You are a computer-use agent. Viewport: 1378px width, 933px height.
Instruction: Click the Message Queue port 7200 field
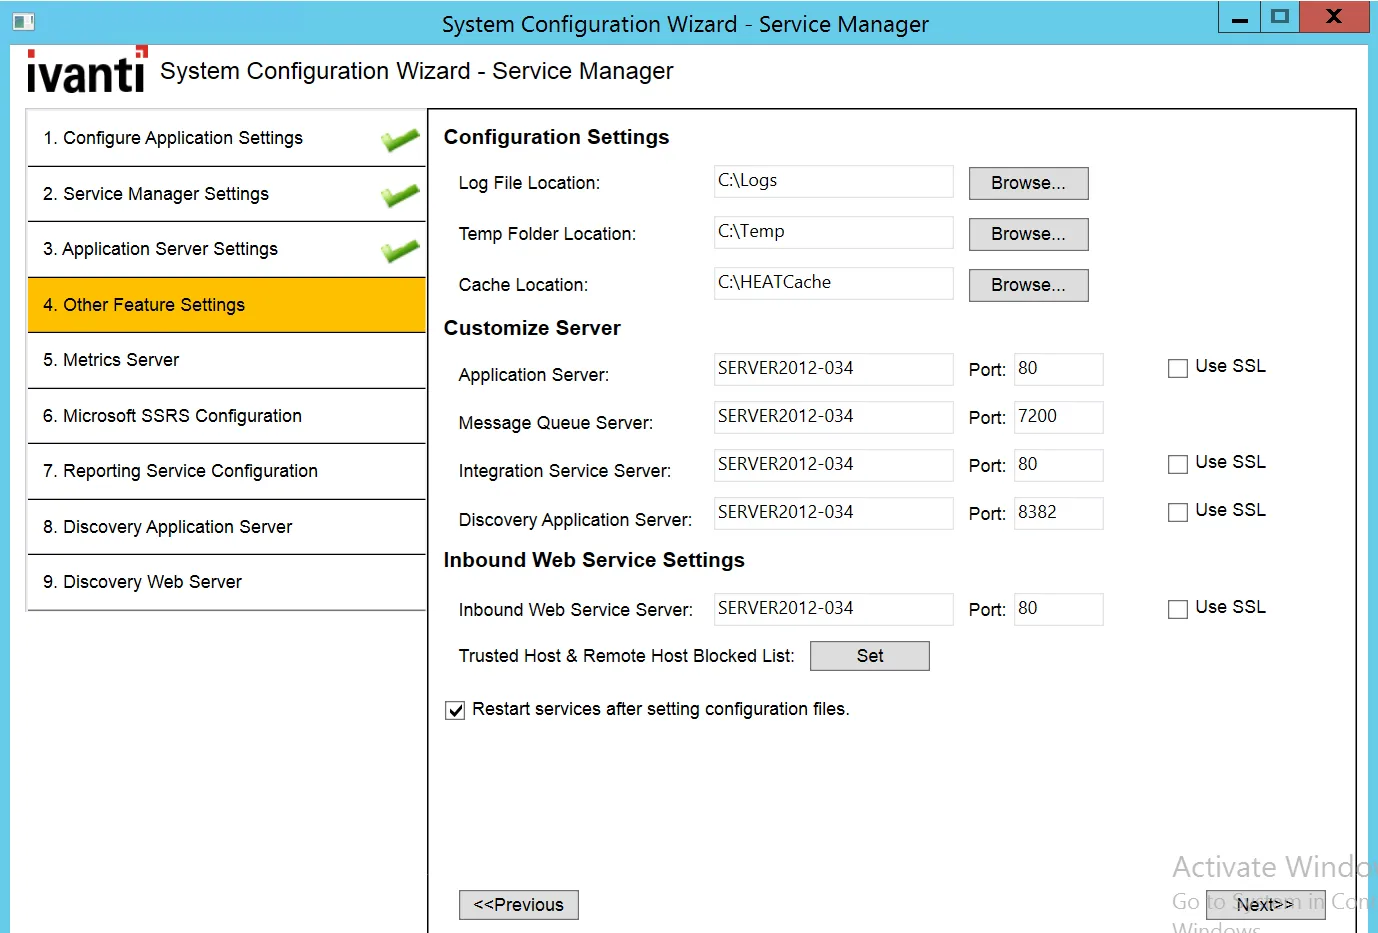point(1058,417)
